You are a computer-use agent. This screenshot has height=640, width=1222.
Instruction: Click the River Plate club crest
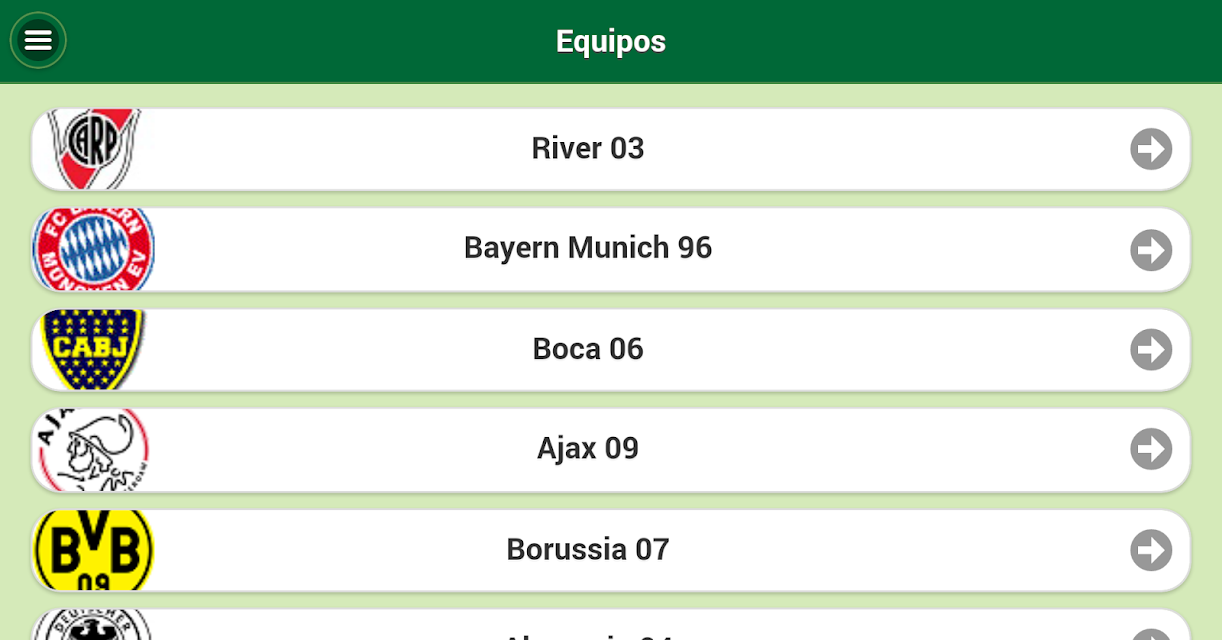(94, 149)
